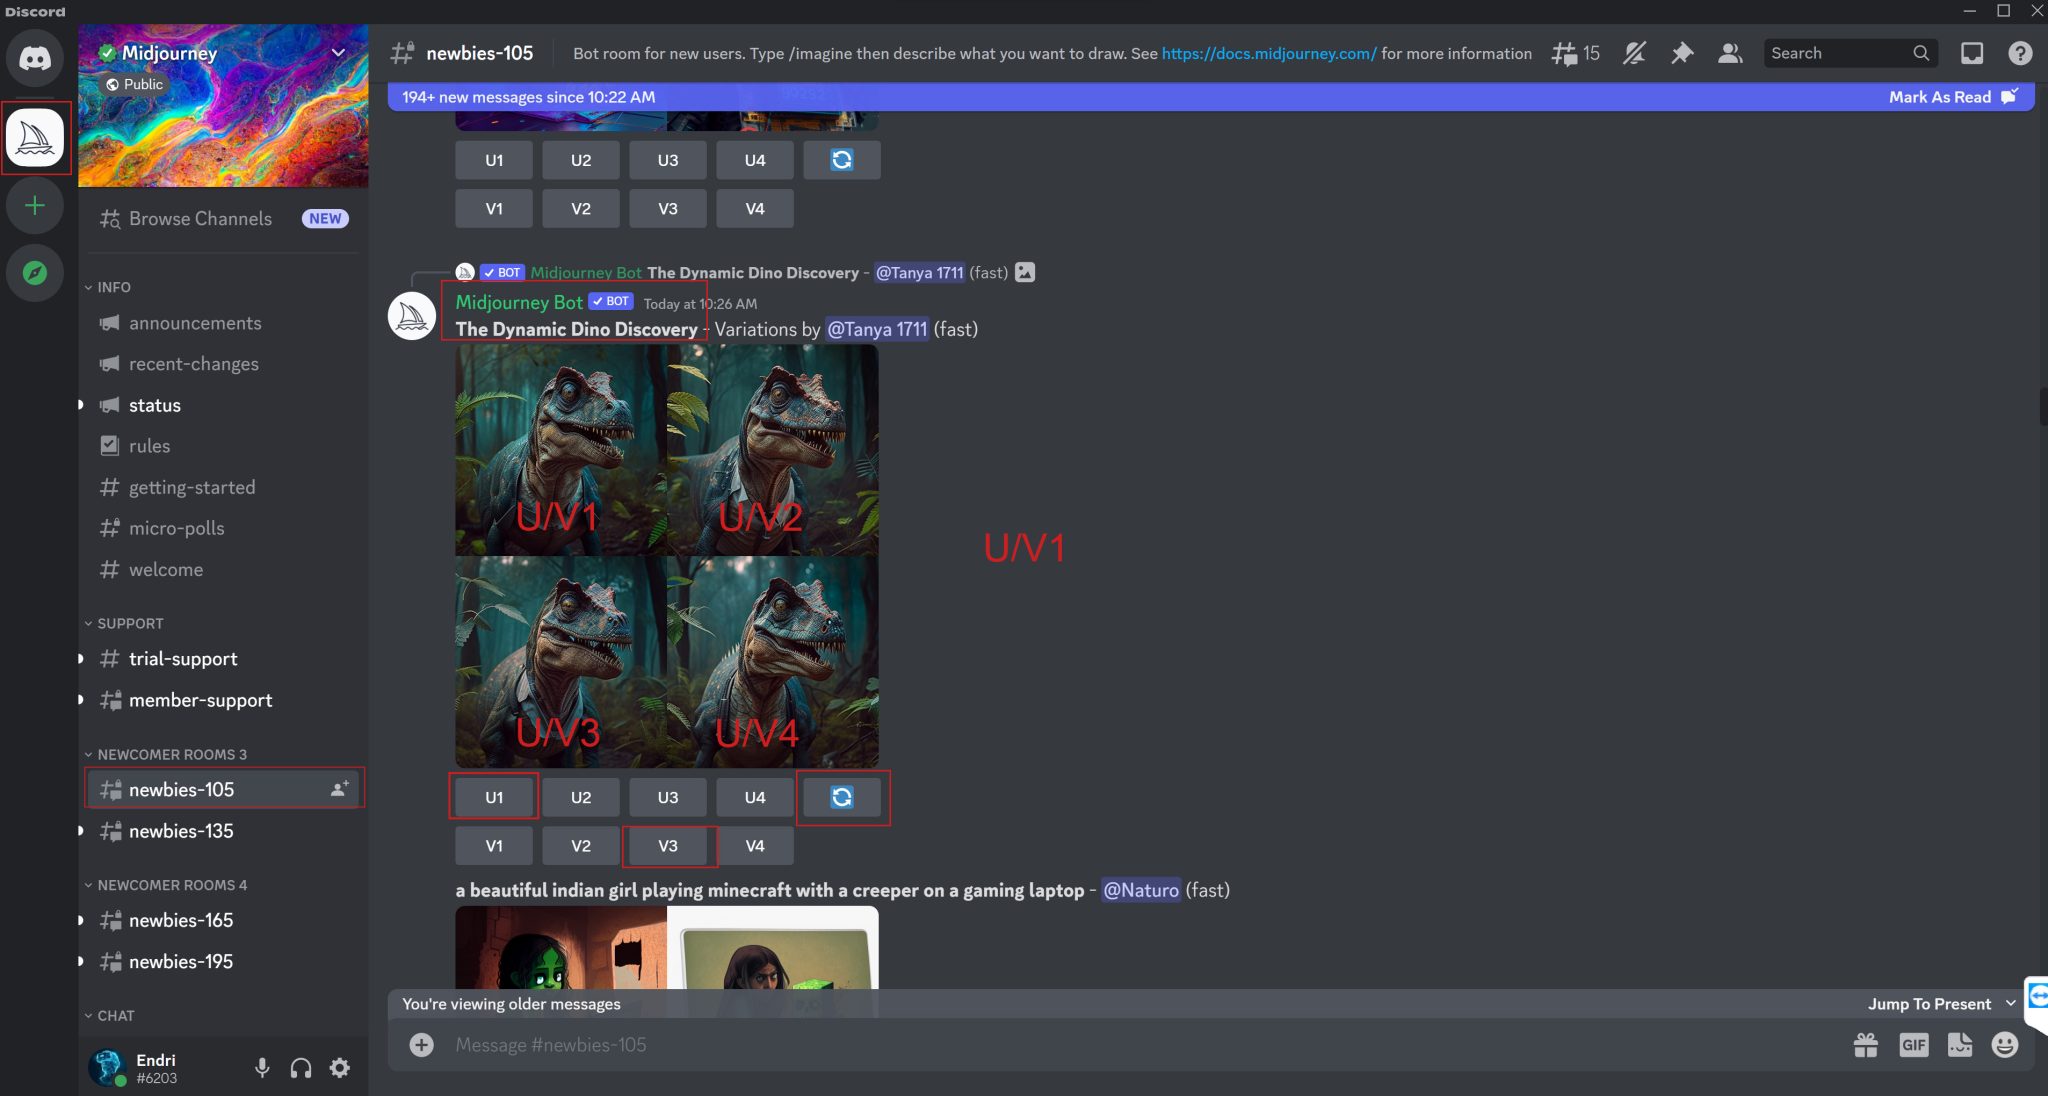The image size is (2048, 1096).
Task: Mute your microphone
Action: [x=262, y=1068]
